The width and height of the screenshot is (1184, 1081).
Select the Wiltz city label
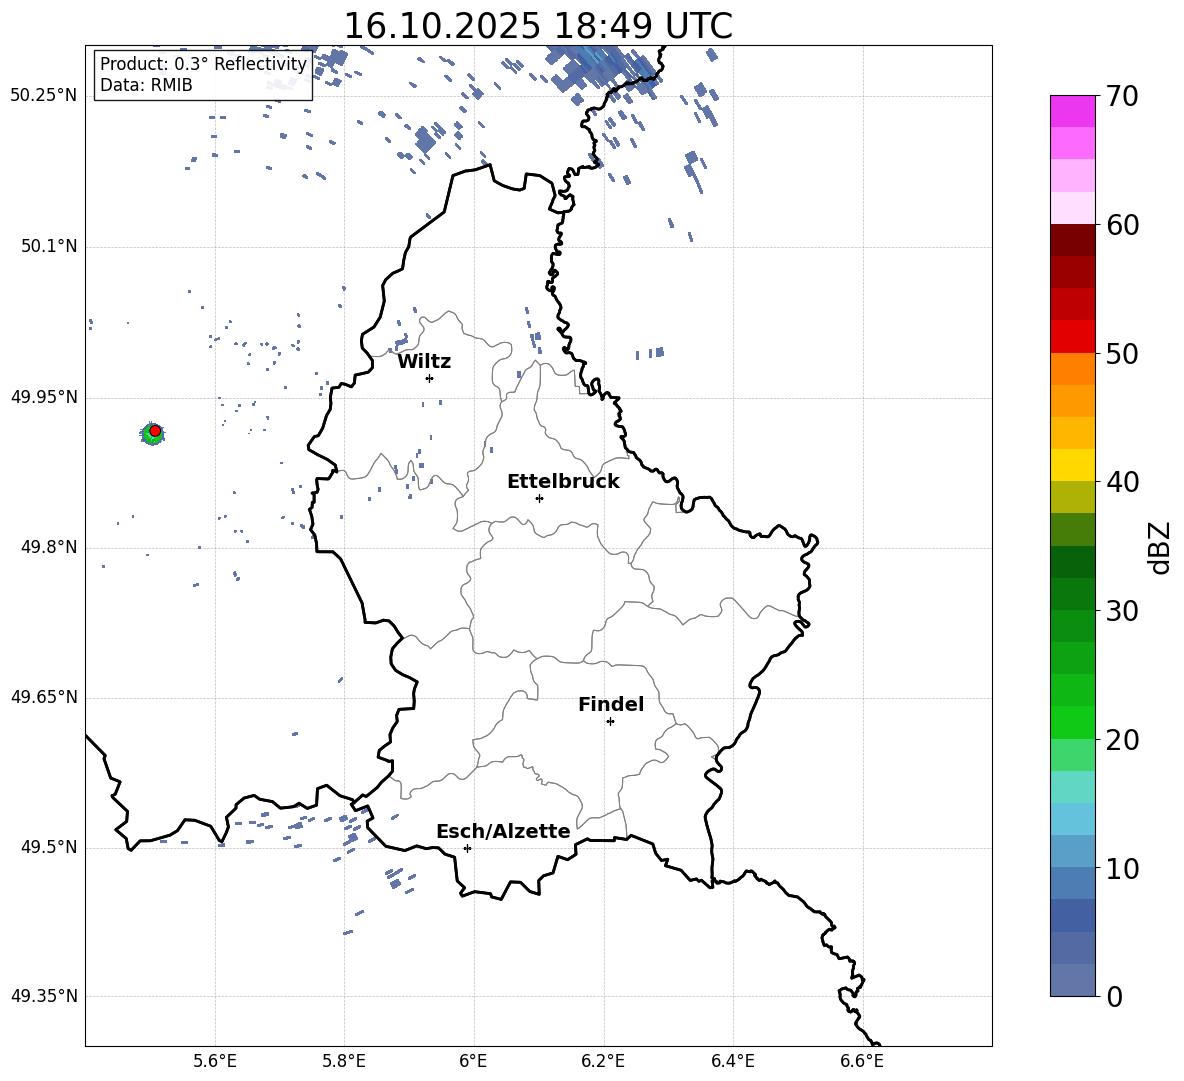424,362
